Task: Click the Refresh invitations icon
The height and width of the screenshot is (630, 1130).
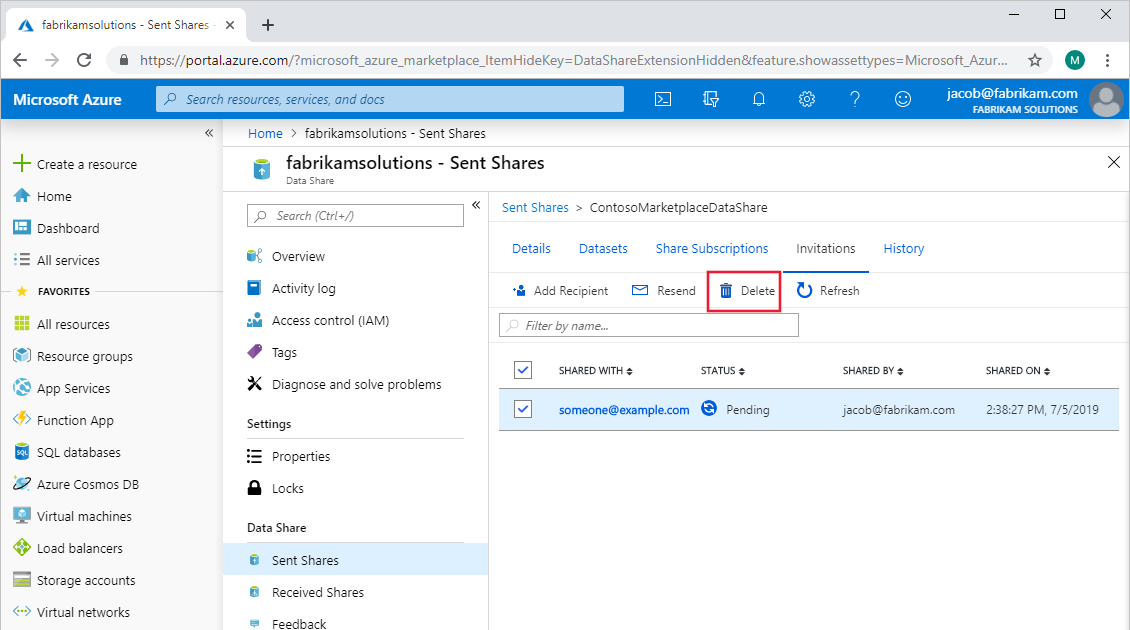Action: click(805, 291)
